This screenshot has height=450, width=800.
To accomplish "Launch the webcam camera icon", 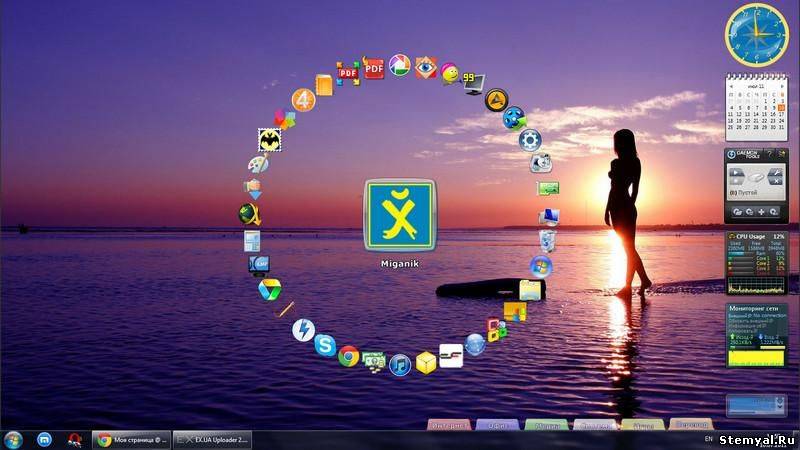I will [x=540, y=163].
